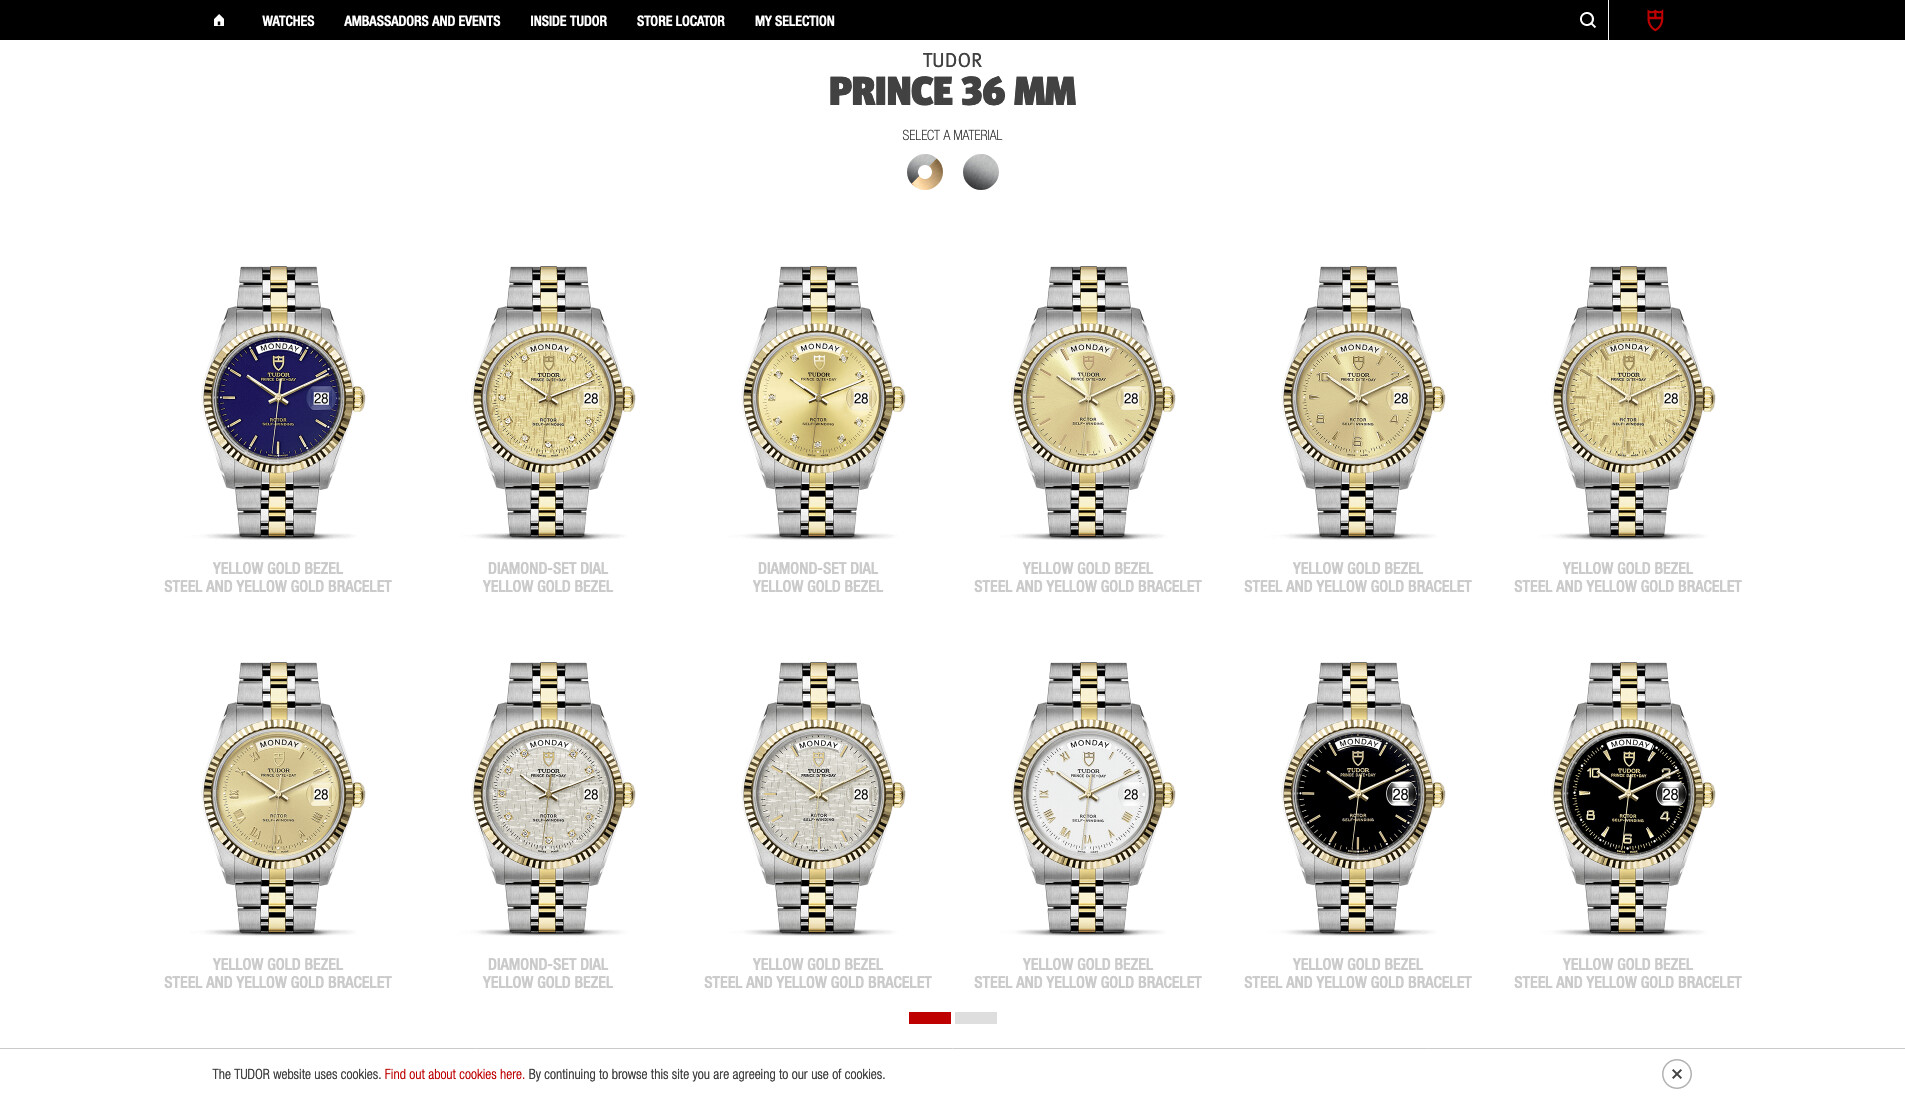1905x1098 pixels.
Task: Open My Selection
Action: (794, 21)
